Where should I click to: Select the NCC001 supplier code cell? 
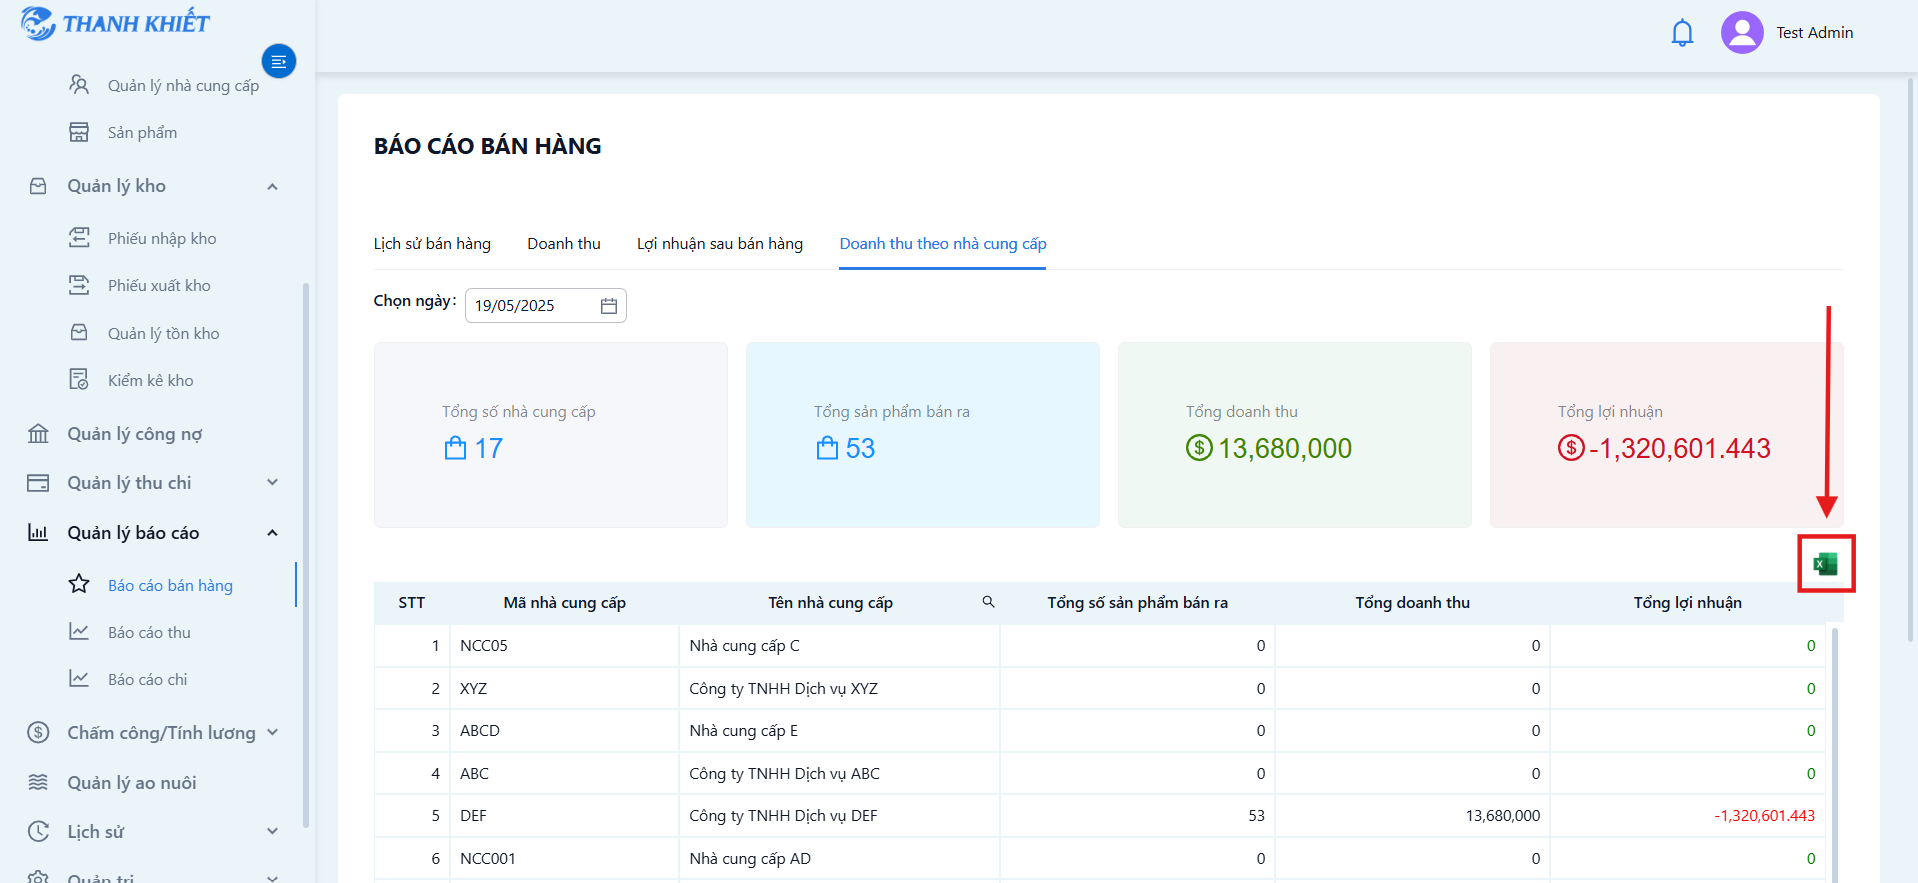click(564, 858)
